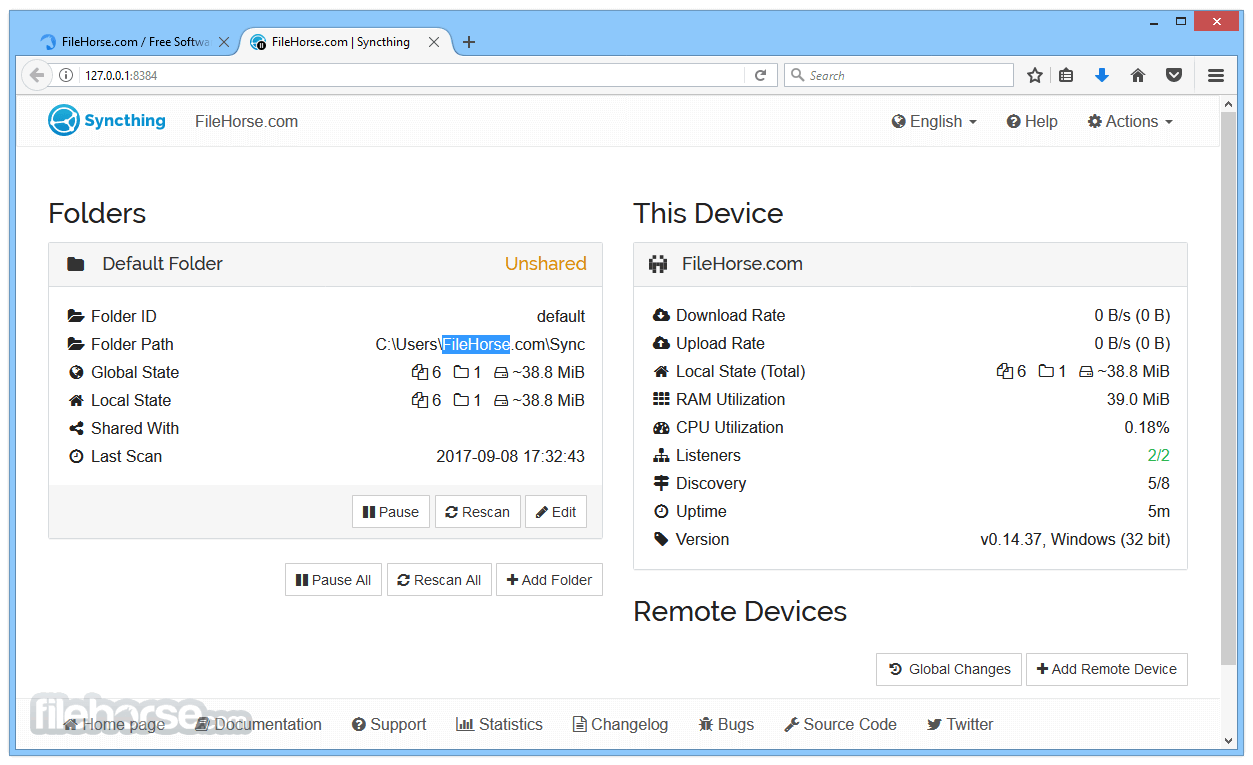Click the Syncthing logo icon
This screenshot has height=765, width=1253.
point(63,120)
